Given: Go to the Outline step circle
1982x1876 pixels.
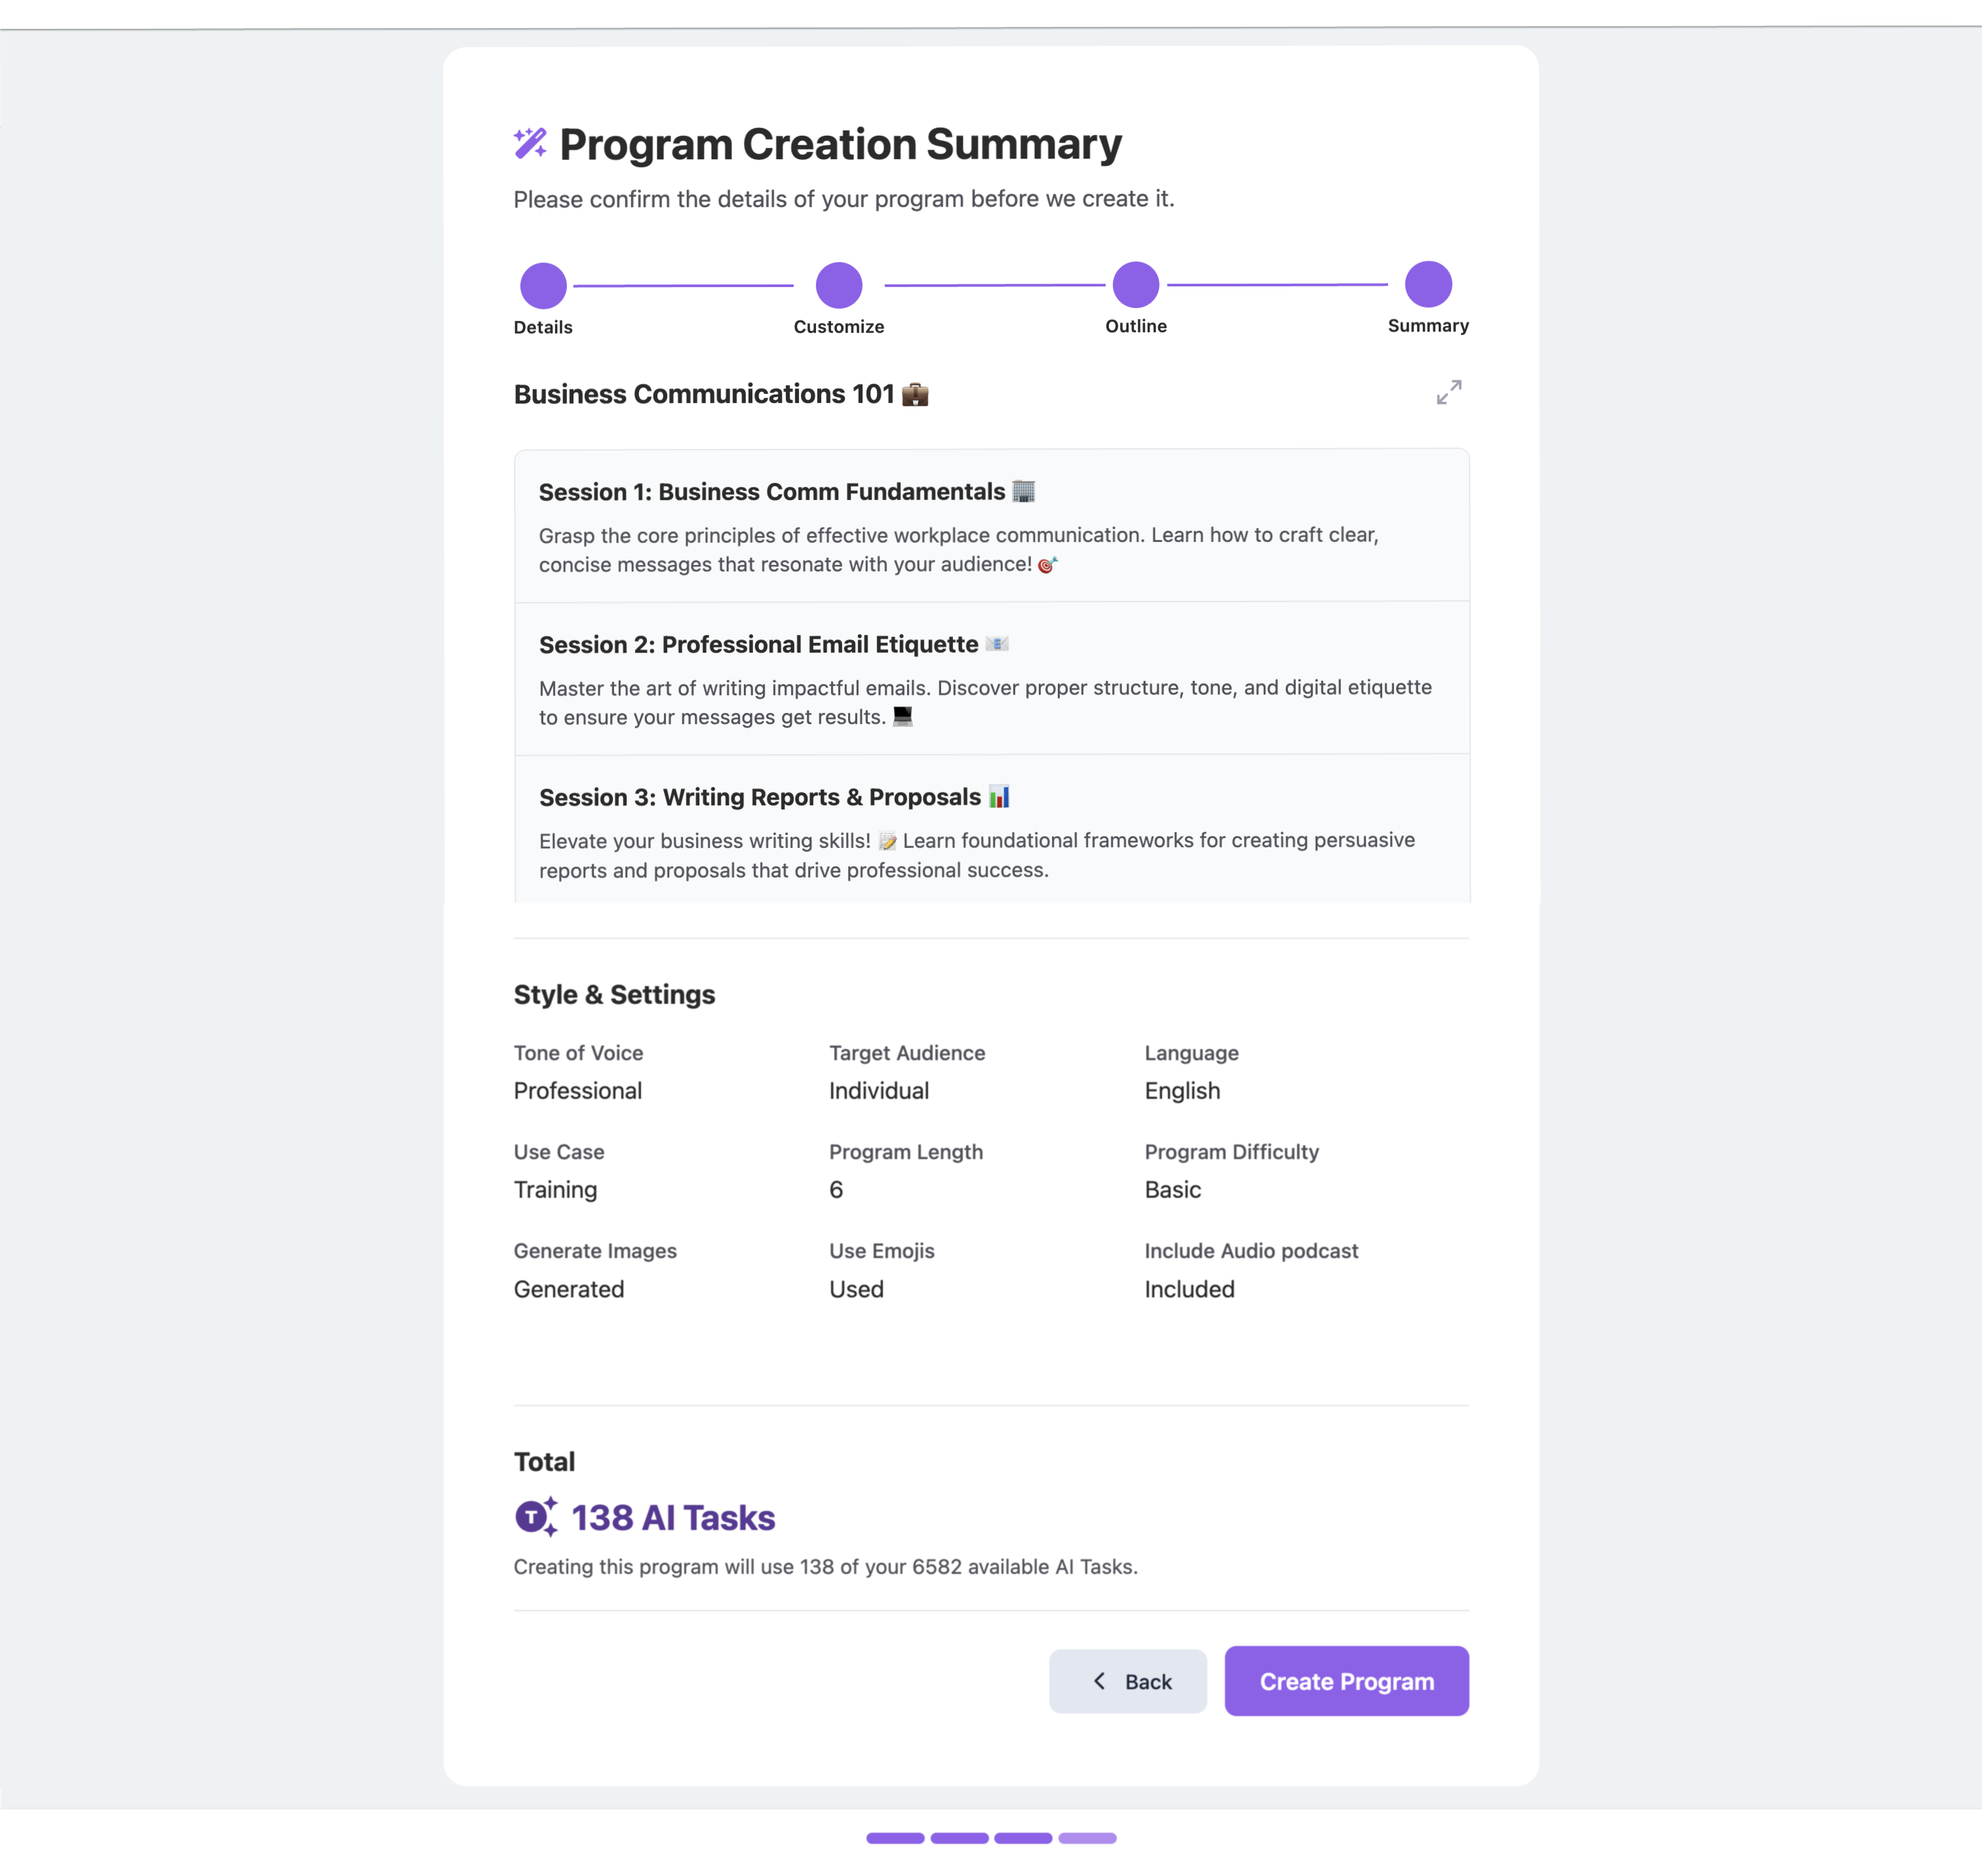Looking at the screenshot, I should point(1136,285).
